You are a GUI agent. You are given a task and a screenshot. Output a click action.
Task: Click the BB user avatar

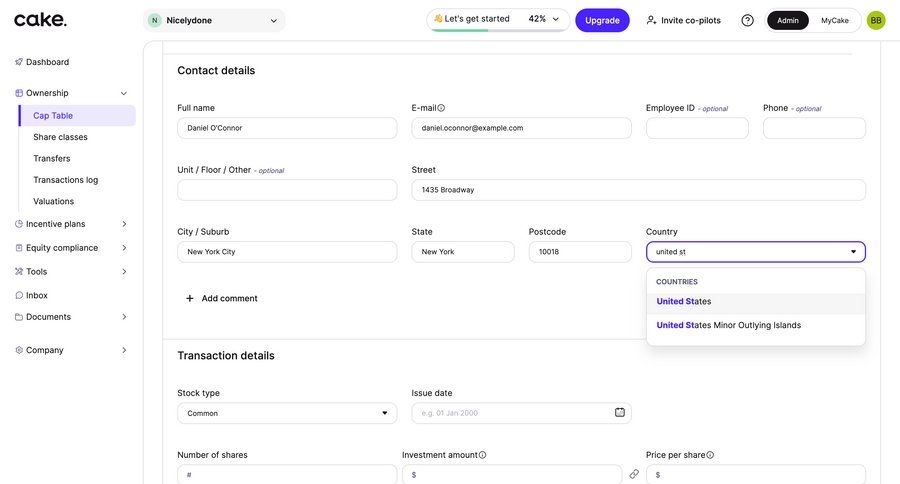(876, 20)
